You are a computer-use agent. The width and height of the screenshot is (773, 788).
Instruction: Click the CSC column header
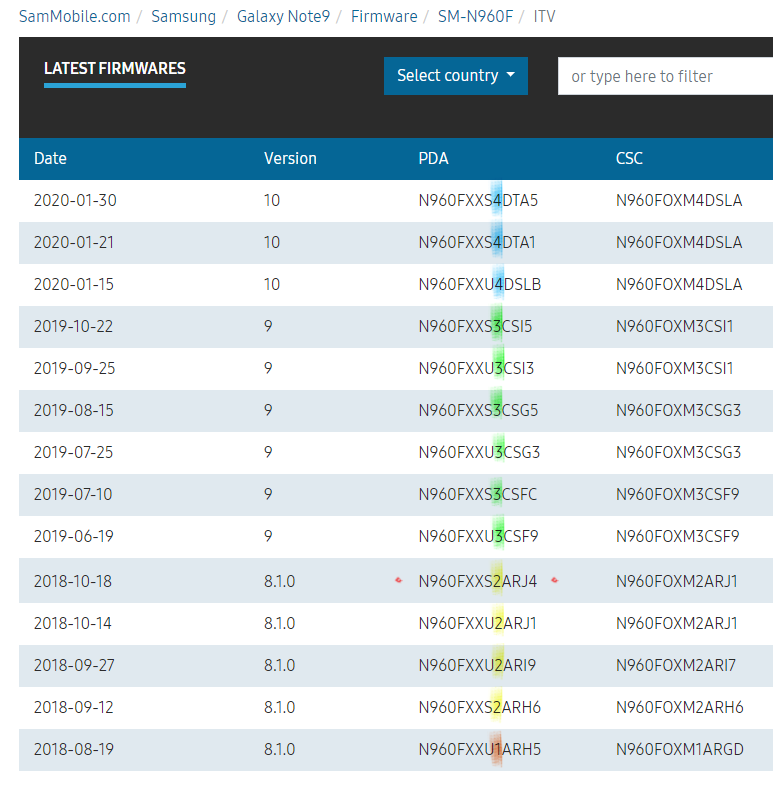tap(629, 158)
